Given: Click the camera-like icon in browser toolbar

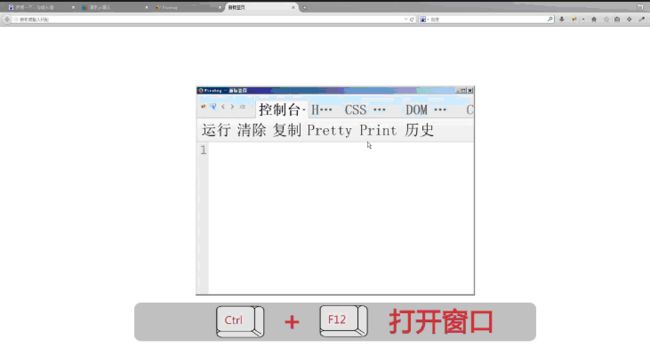Looking at the screenshot, I should pos(617,19).
